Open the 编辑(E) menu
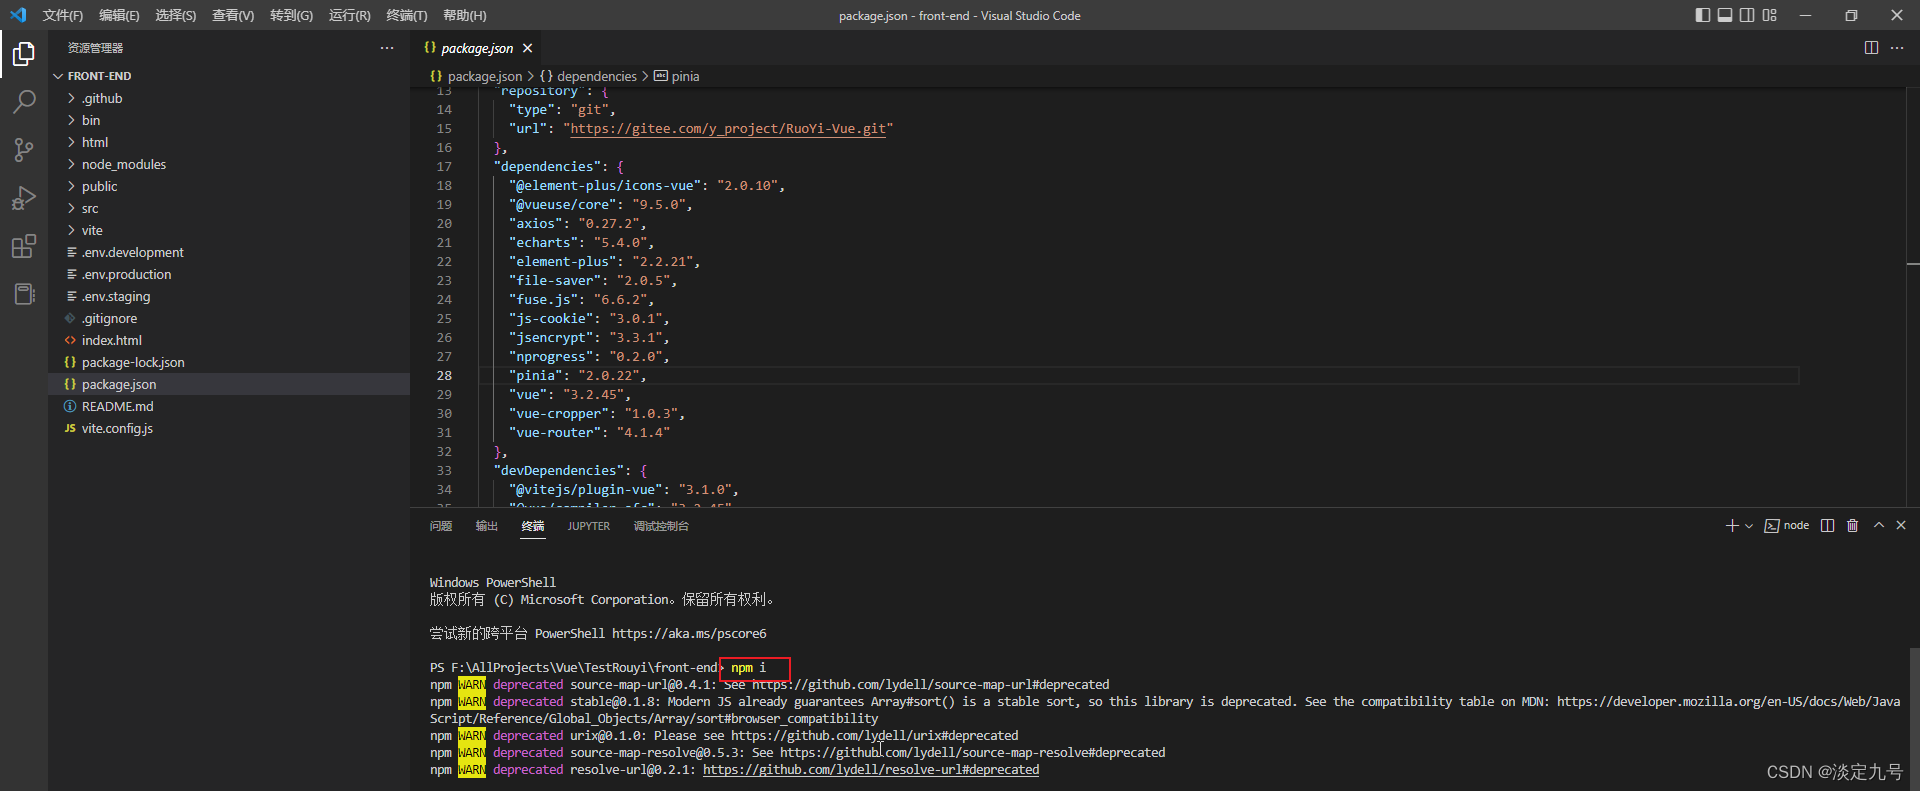 pos(119,15)
